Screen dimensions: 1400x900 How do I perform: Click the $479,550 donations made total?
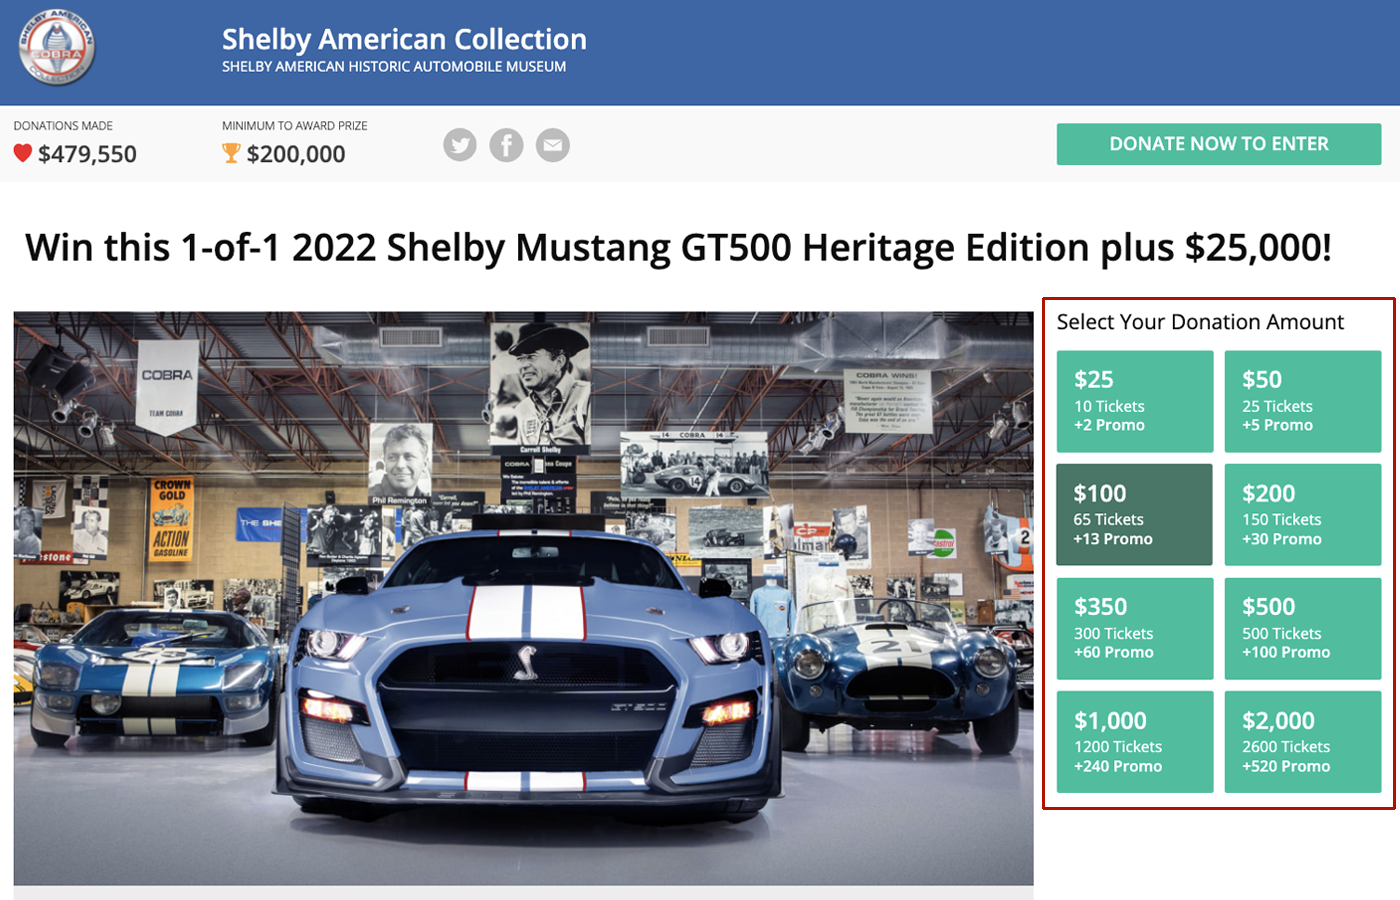(x=85, y=155)
